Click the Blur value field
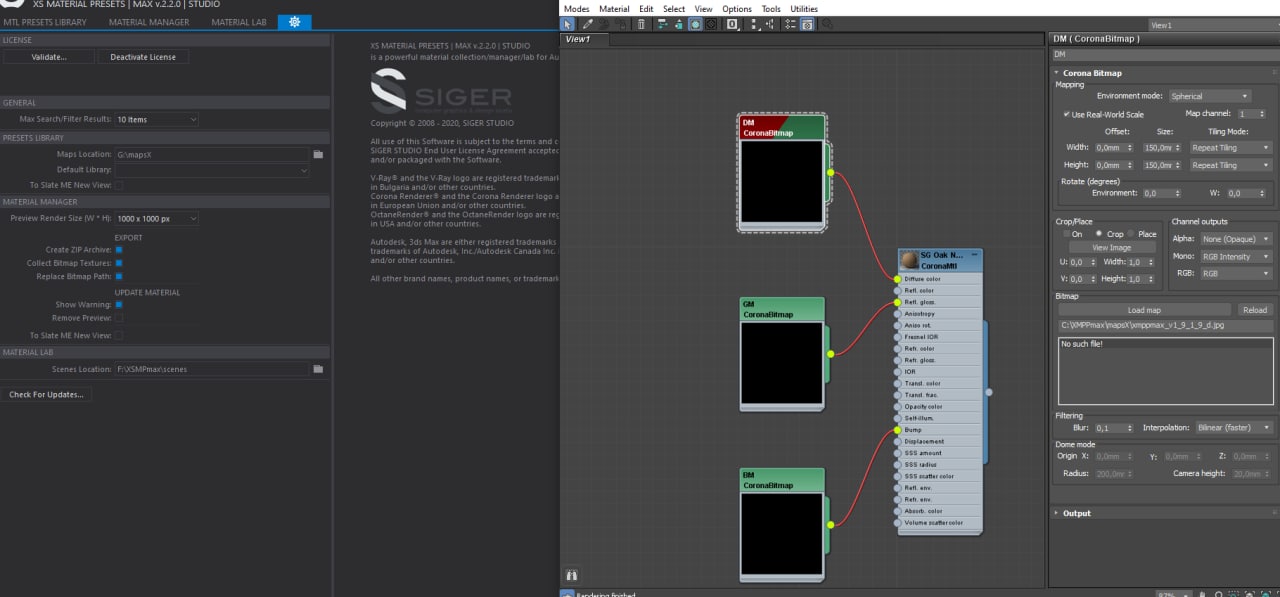The width and height of the screenshot is (1280, 597). [1107, 427]
